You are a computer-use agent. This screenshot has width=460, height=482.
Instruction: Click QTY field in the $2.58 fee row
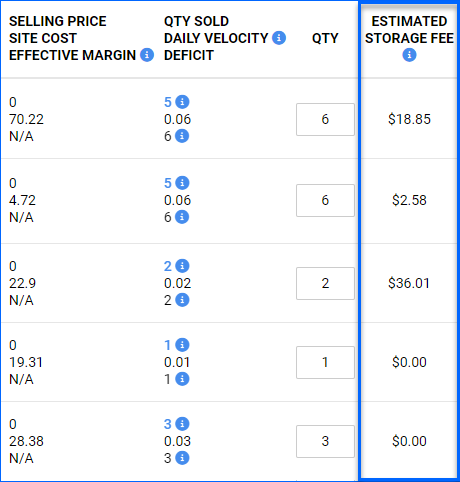coord(325,200)
